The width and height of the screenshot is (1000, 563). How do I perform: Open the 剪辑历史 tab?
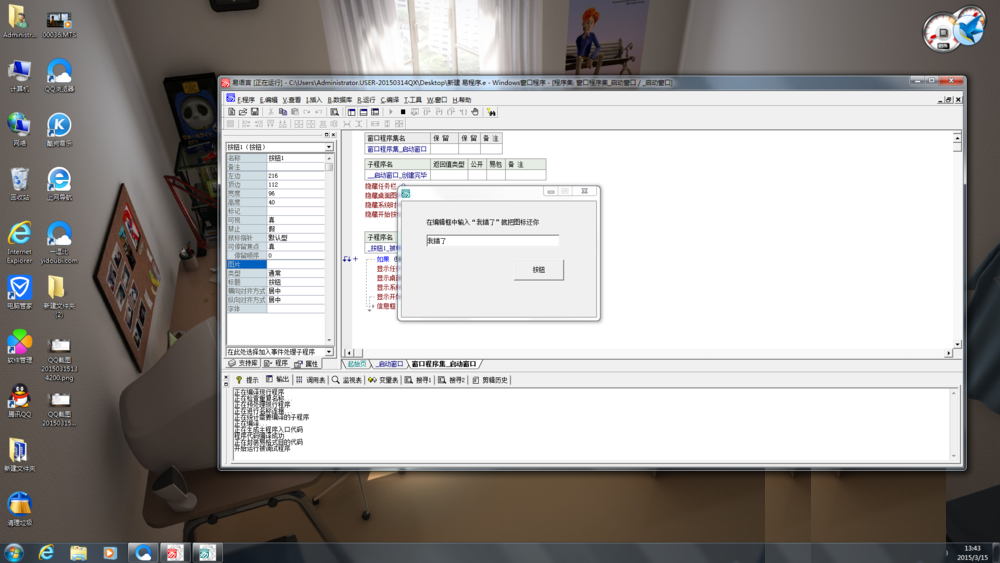(x=490, y=380)
